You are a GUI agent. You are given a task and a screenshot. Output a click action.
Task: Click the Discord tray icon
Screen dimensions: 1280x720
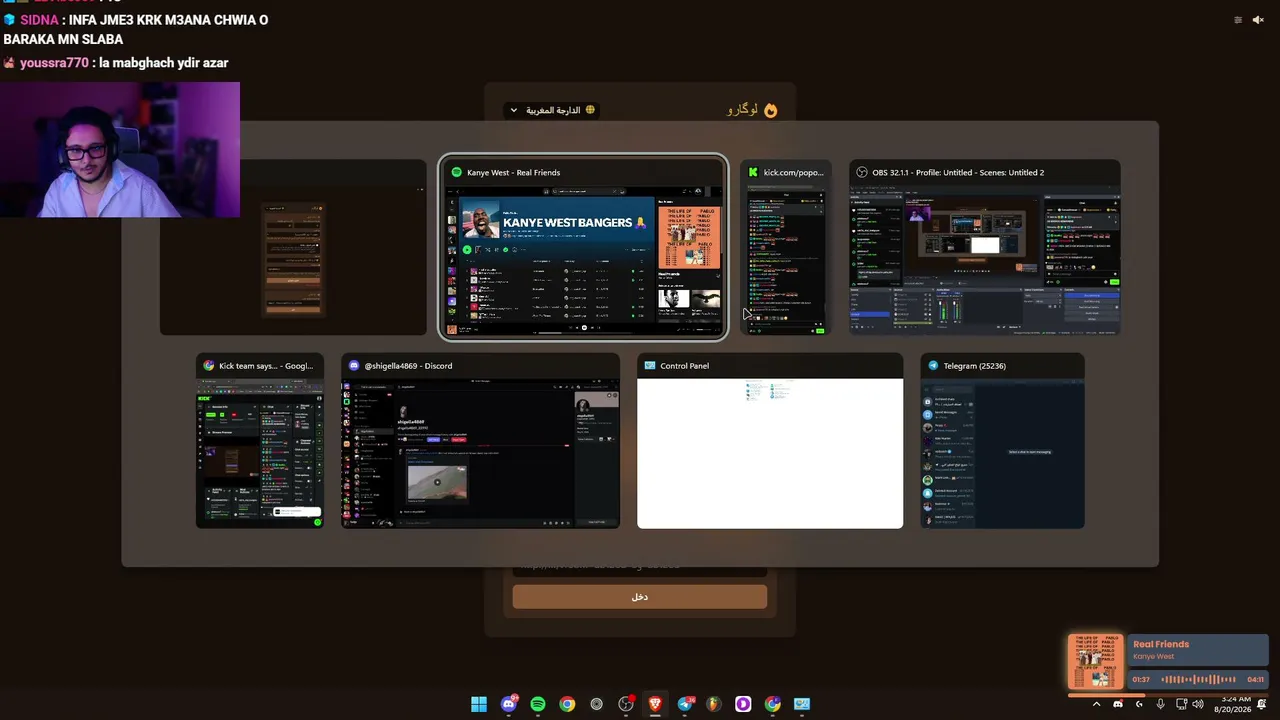point(1118,704)
